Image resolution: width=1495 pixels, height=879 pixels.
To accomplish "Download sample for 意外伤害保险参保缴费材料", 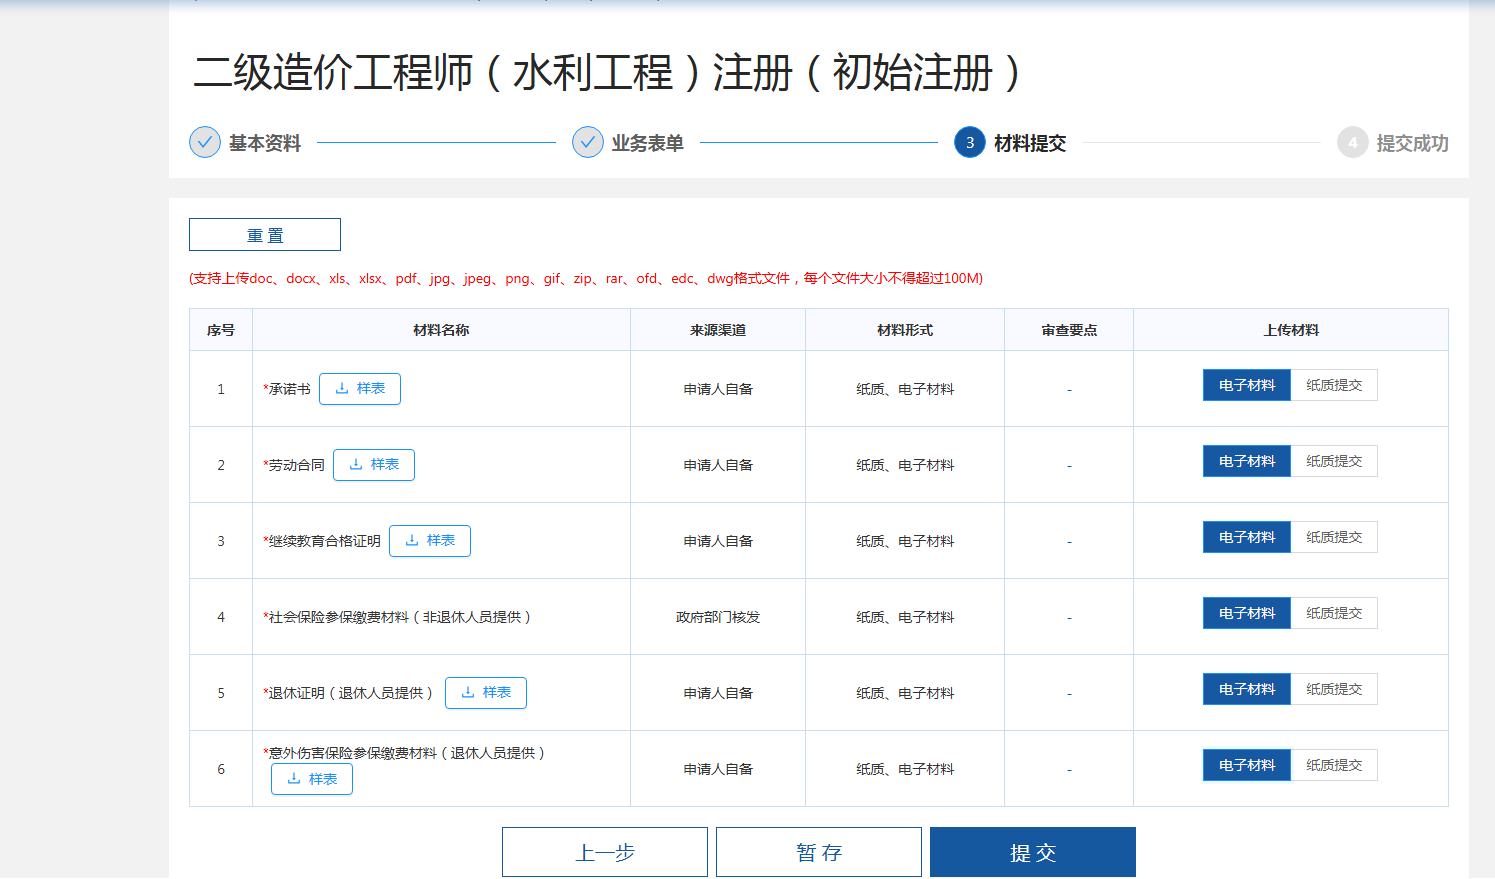I will [312, 779].
